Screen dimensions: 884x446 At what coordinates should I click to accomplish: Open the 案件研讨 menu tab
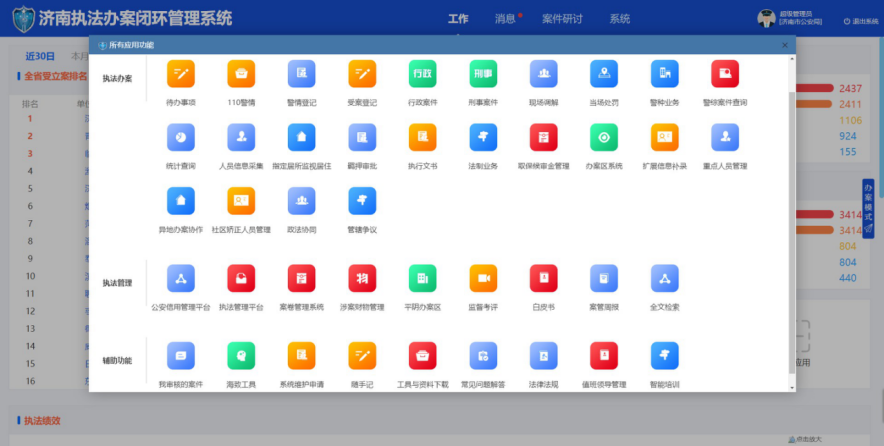coord(562,19)
